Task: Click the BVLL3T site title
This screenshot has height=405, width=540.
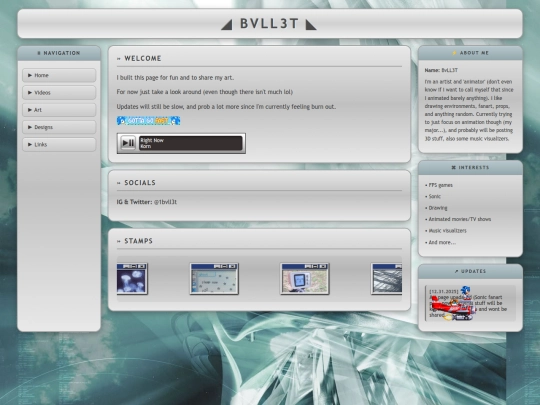Action: pos(269,24)
